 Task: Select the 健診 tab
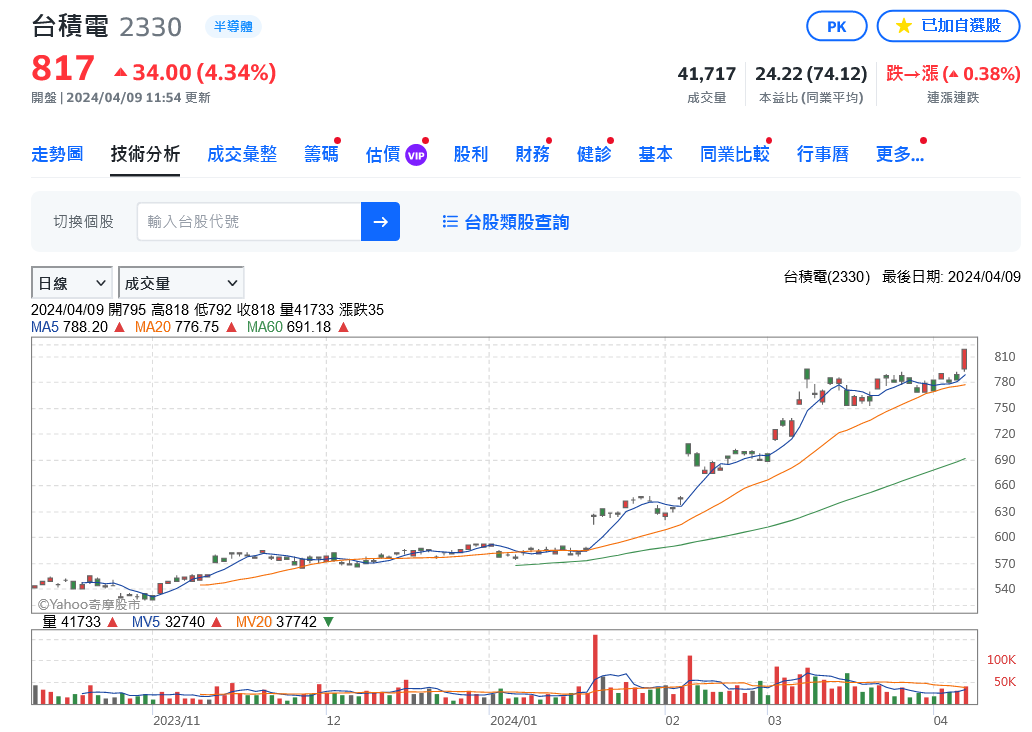(x=594, y=154)
